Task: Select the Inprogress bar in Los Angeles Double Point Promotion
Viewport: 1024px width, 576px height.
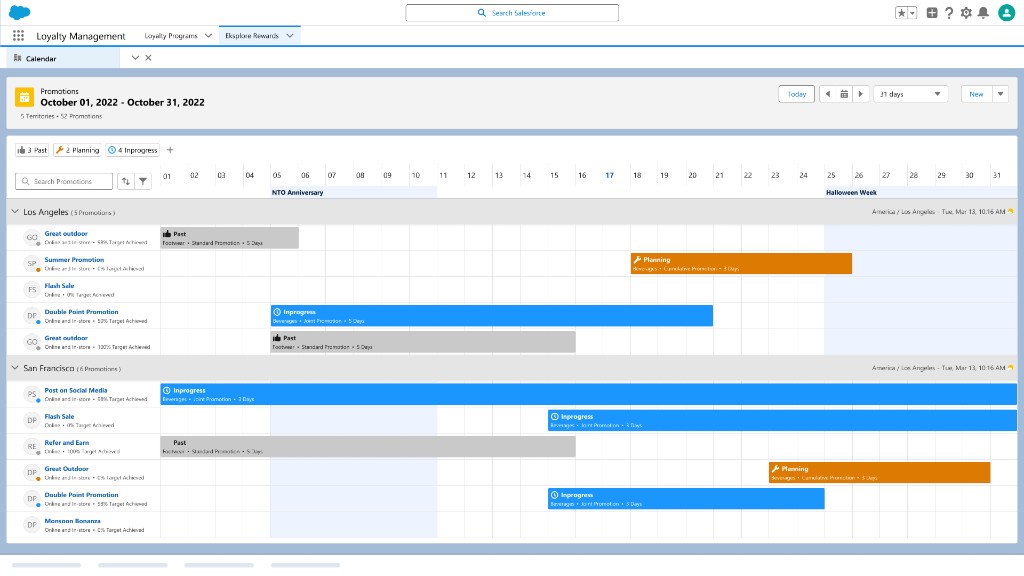Action: coord(492,316)
